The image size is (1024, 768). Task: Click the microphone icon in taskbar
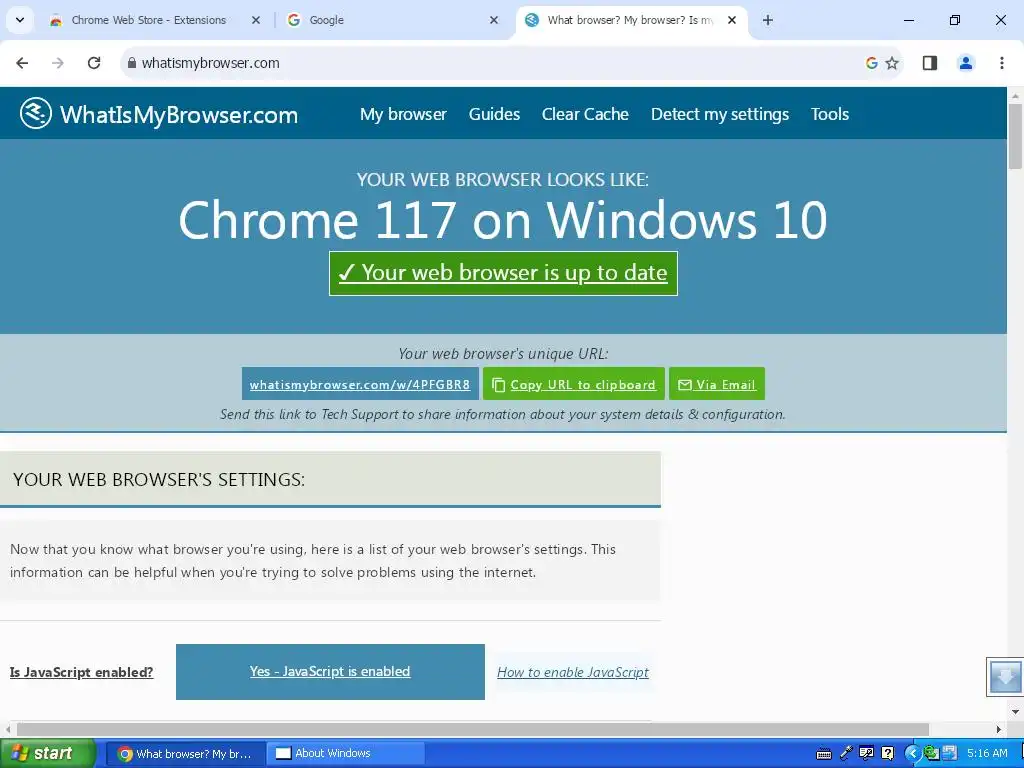coord(846,754)
